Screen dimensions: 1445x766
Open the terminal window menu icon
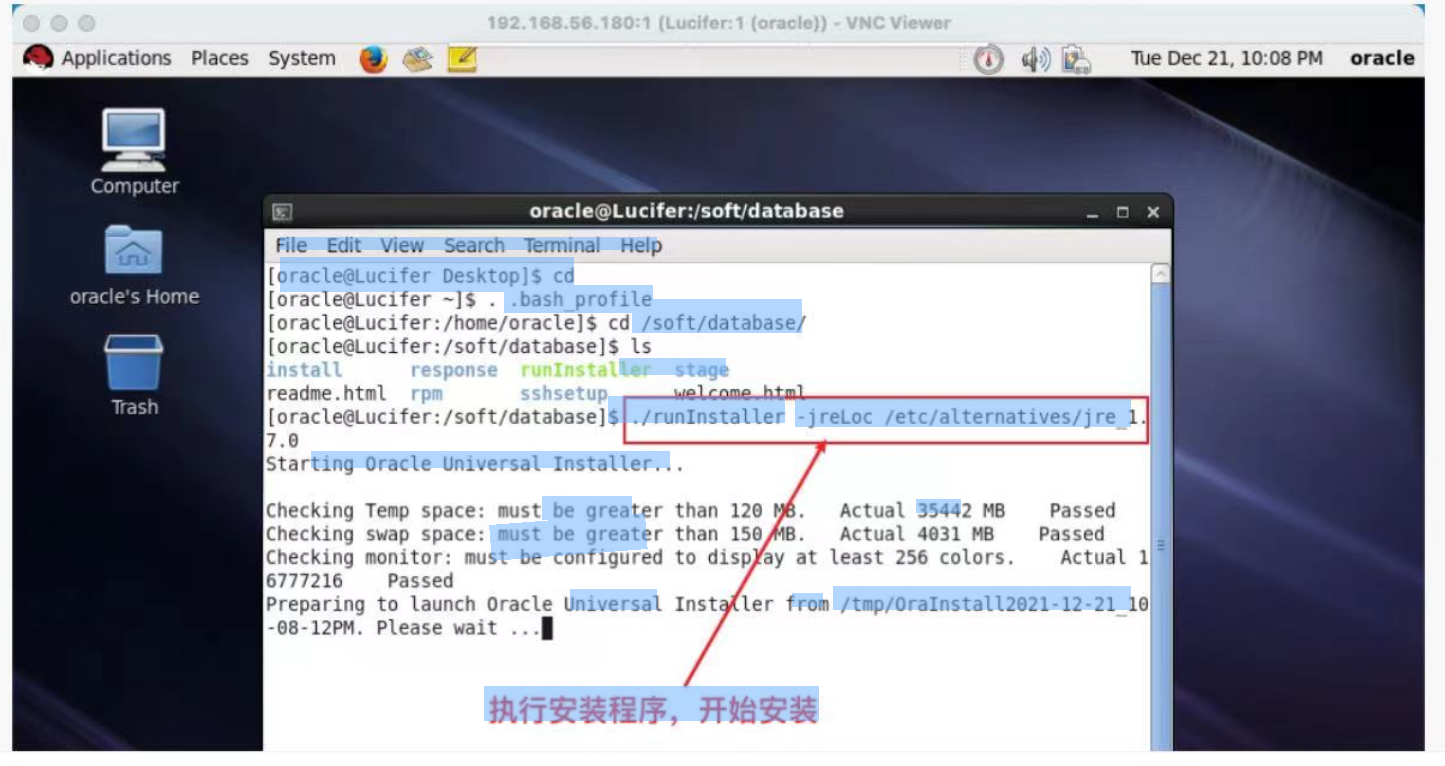pos(283,212)
